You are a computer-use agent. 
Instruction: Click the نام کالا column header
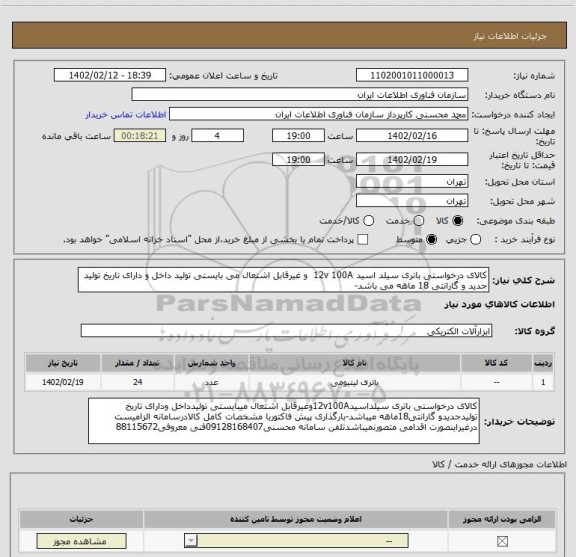pyautogui.click(x=355, y=363)
